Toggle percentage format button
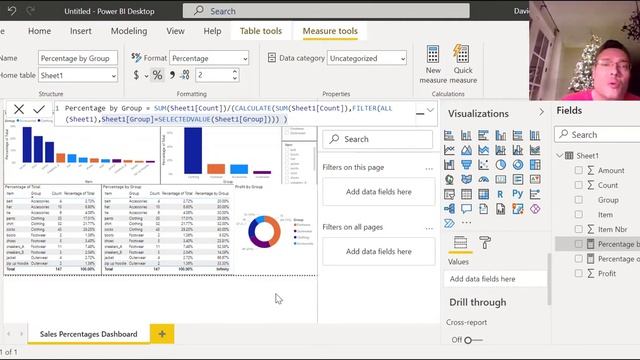This screenshot has width=640, height=360. (157, 75)
